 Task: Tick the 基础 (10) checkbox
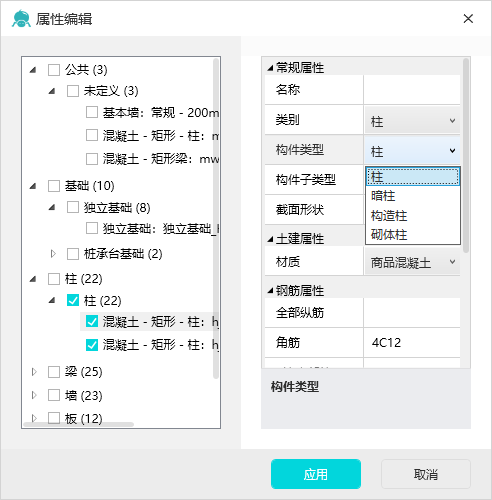54,186
